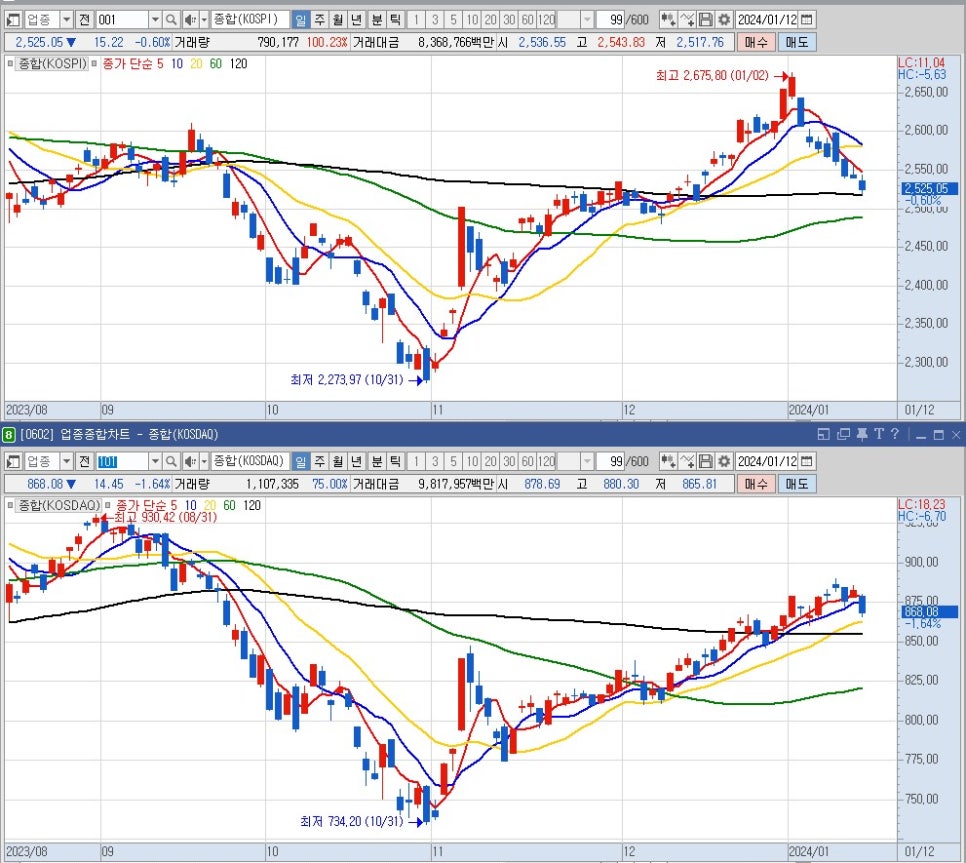The image size is (966, 863).
Task: Click the small square marker before 종합(KOSDAQ) legend
Action: coord(10,505)
